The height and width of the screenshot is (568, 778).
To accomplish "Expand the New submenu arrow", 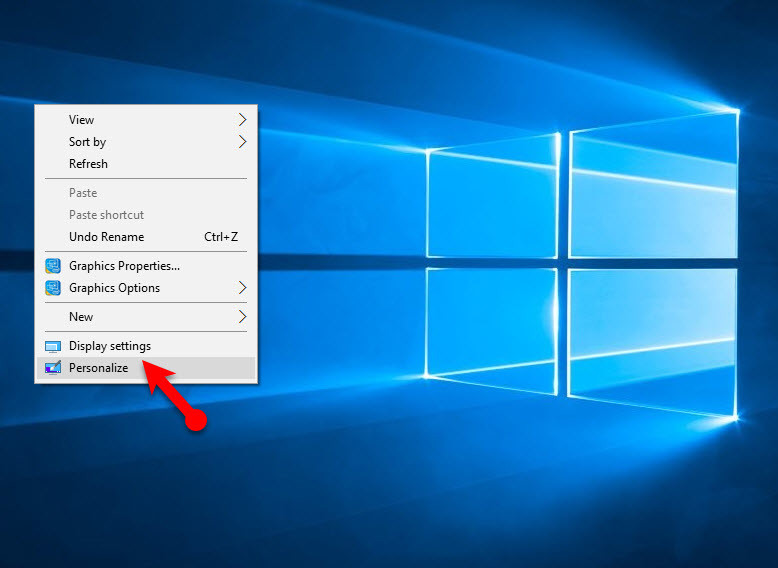I will (x=242, y=316).
